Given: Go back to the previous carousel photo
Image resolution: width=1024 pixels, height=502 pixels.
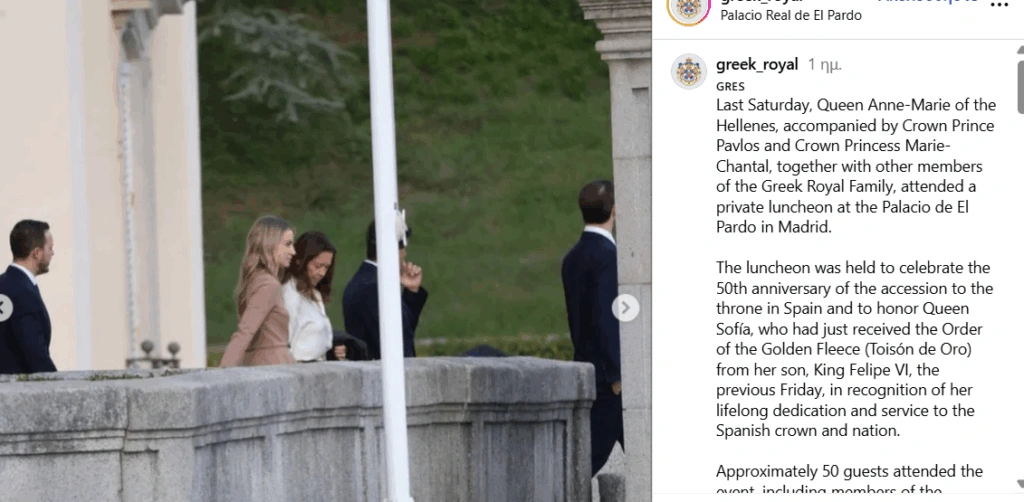Looking at the screenshot, I should [x=4, y=307].
